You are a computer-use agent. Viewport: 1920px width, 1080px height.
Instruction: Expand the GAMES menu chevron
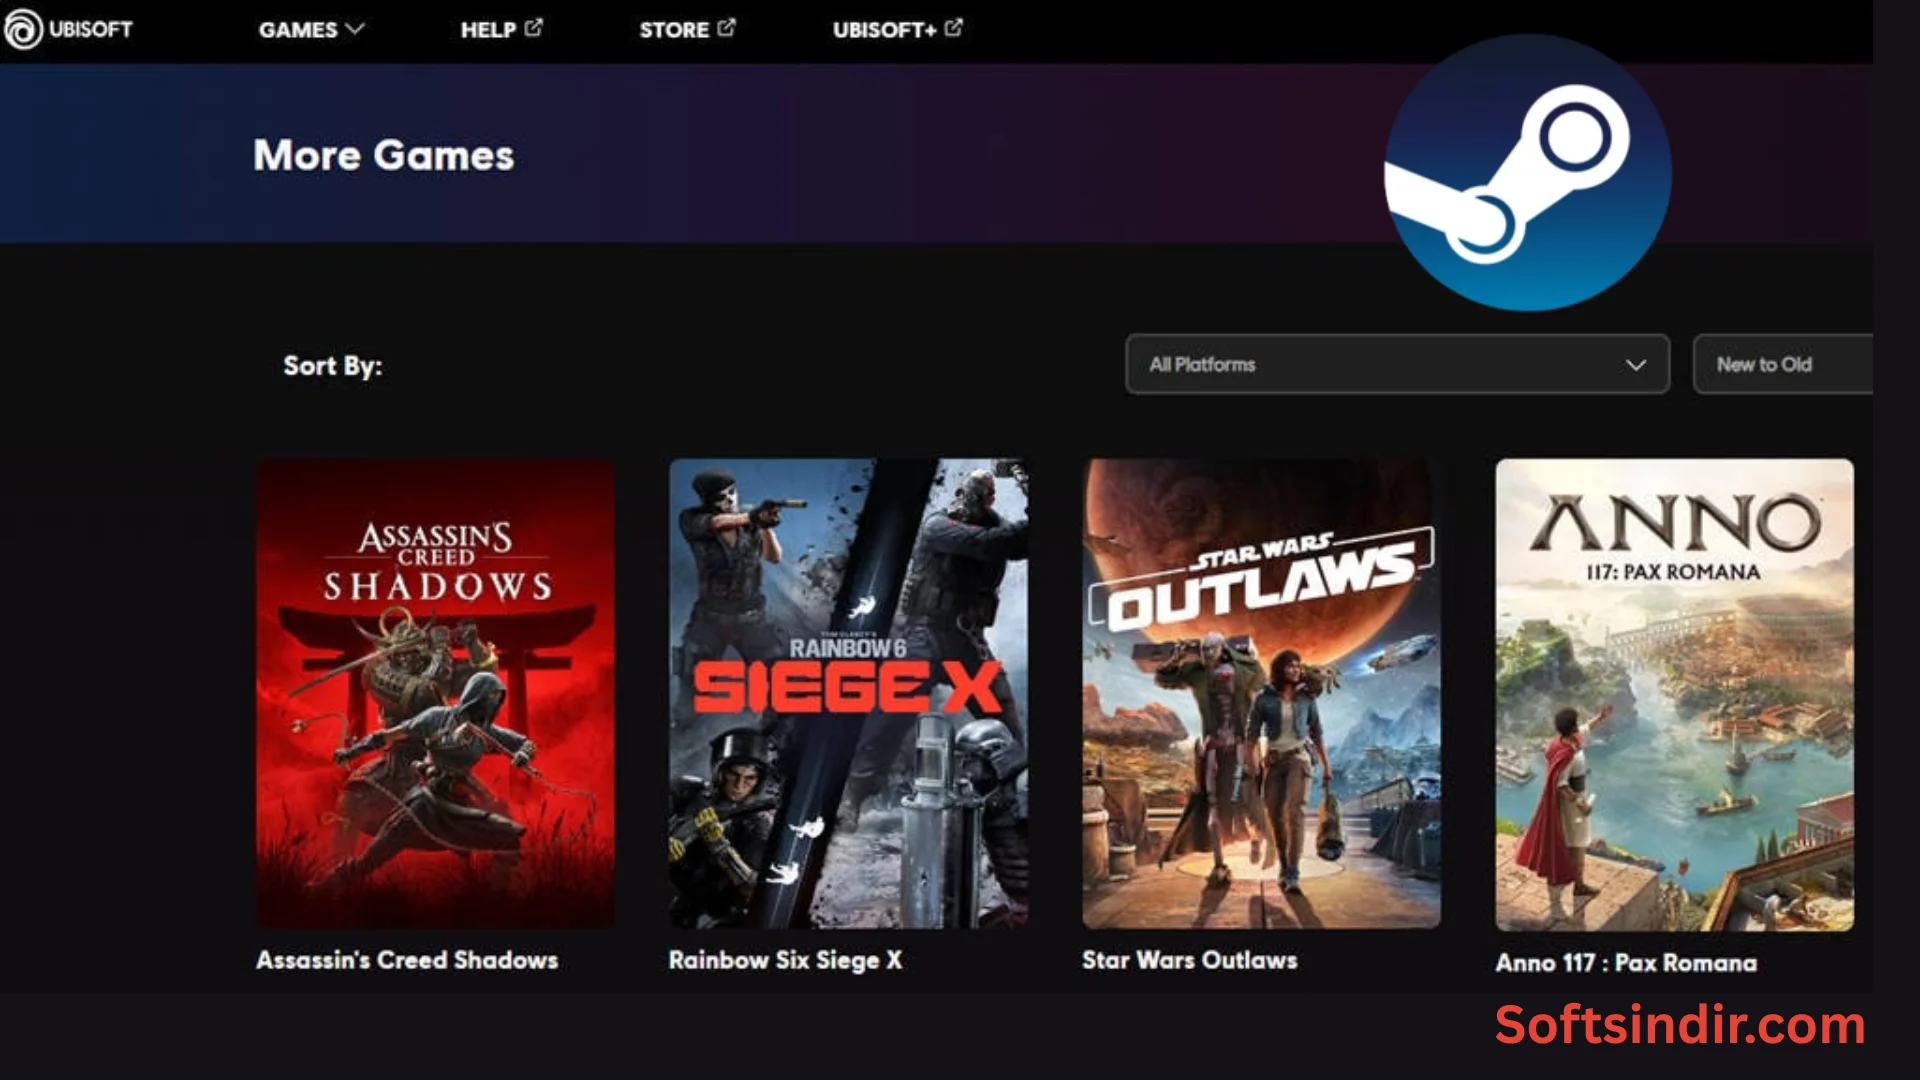[x=355, y=29]
